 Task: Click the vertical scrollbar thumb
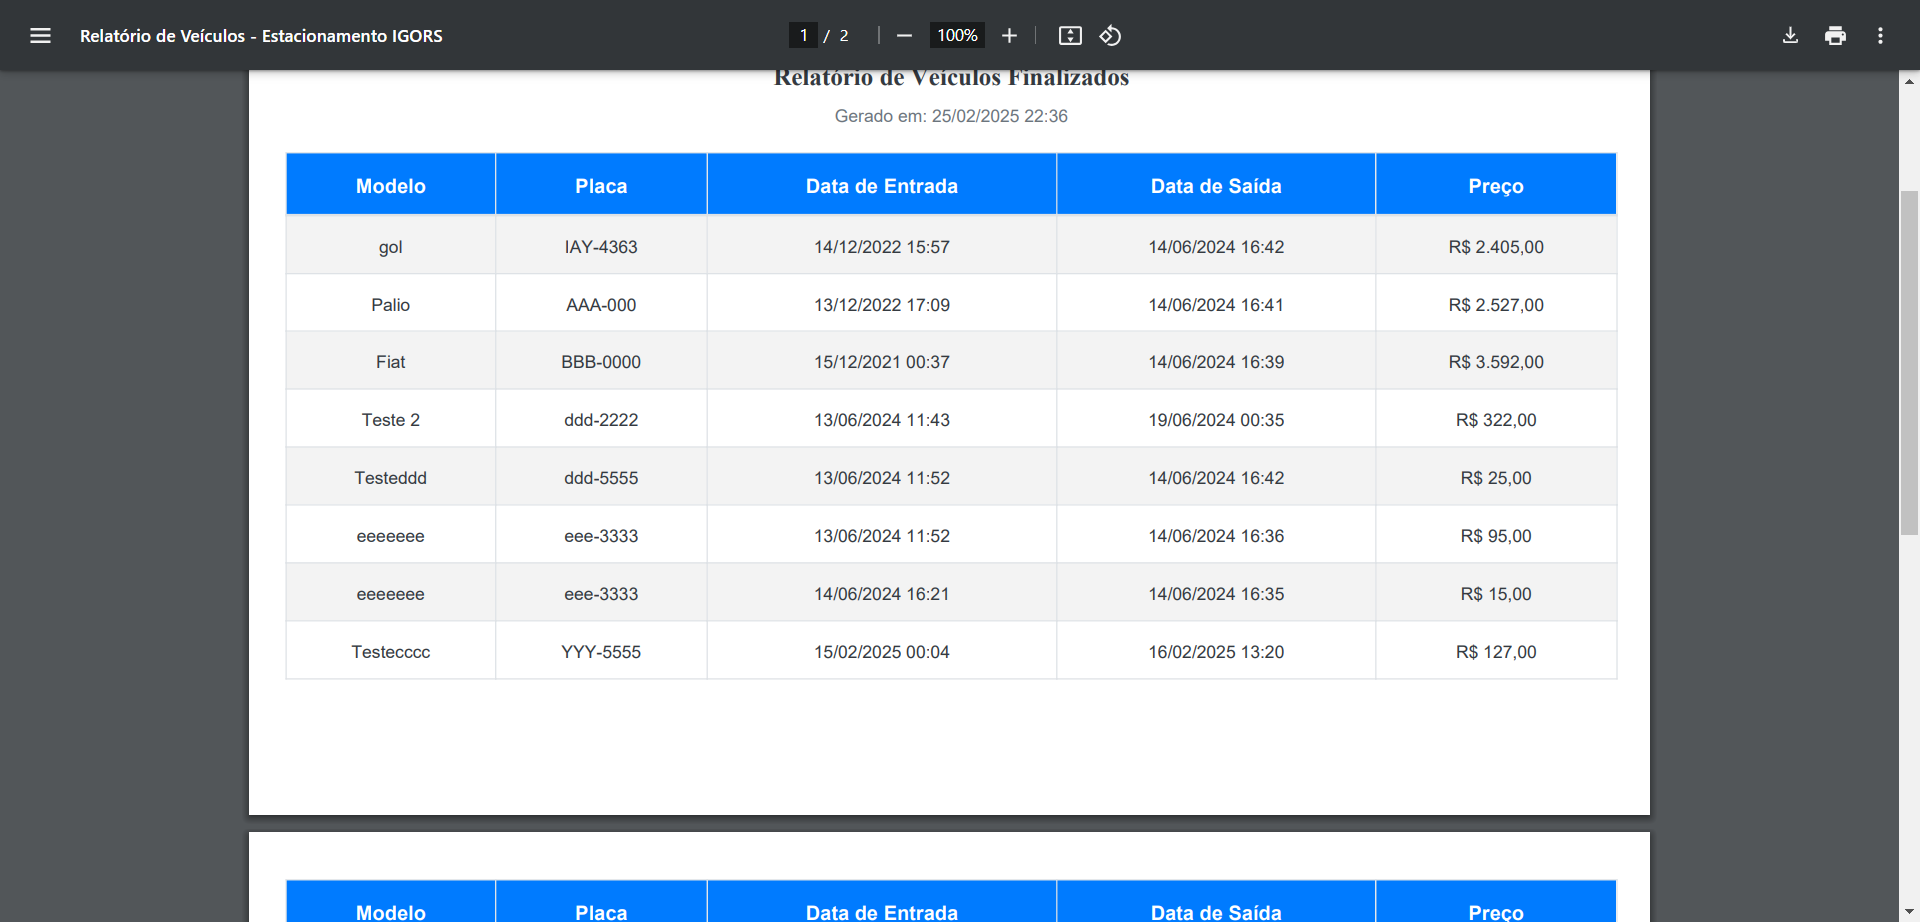1909,362
